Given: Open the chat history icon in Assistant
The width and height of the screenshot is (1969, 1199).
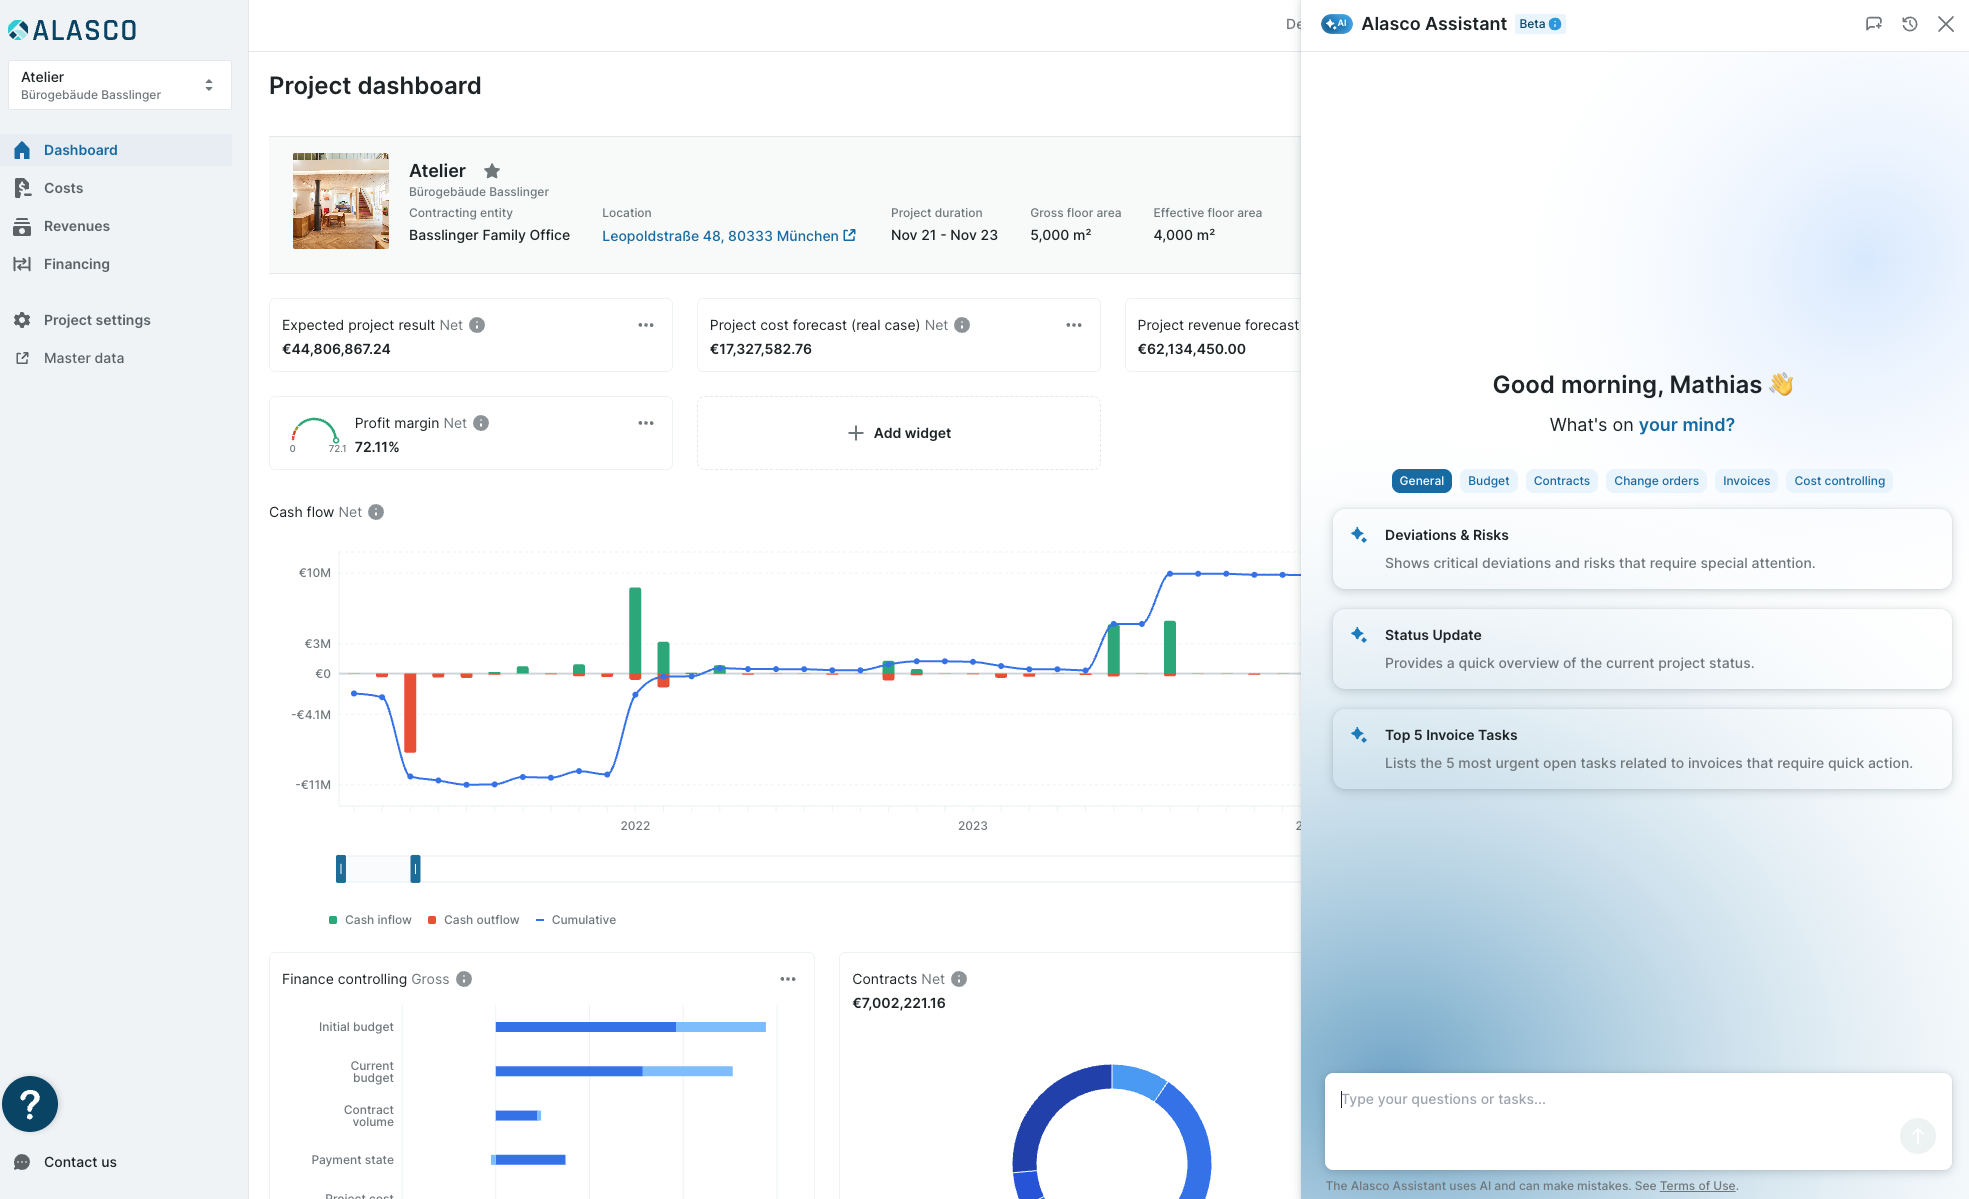Looking at the screenshot, I should pyautogui.click(x=1909, y=24).
